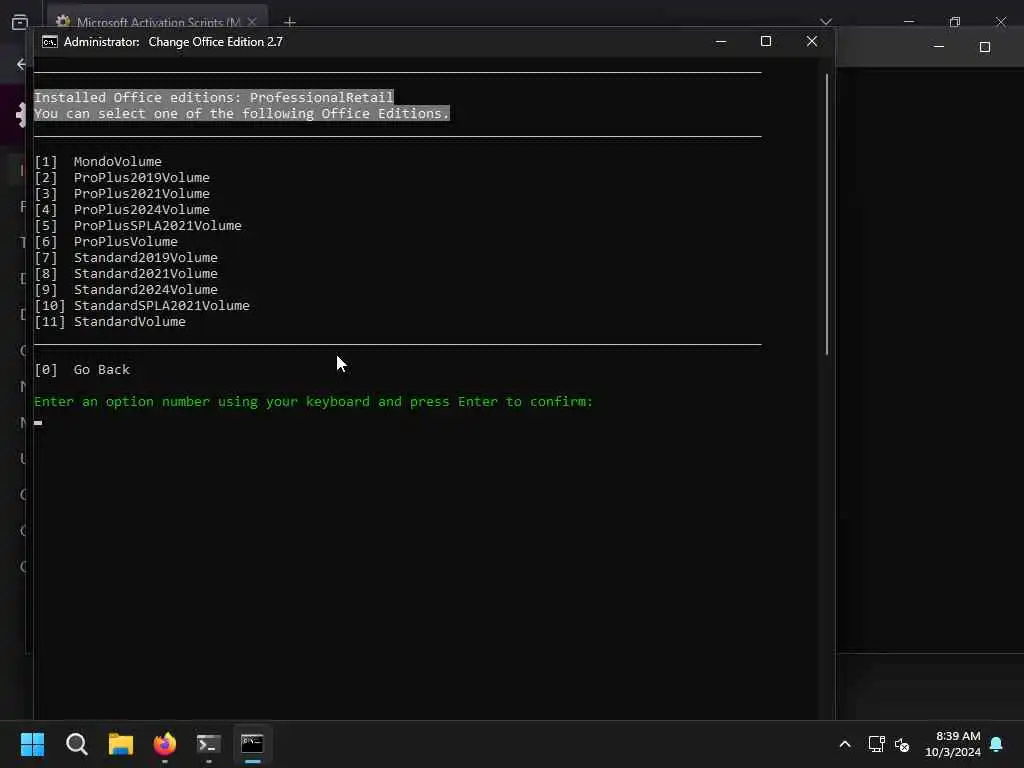Click the green 'Enter an option number' prompt

click(x=313, y=402)
